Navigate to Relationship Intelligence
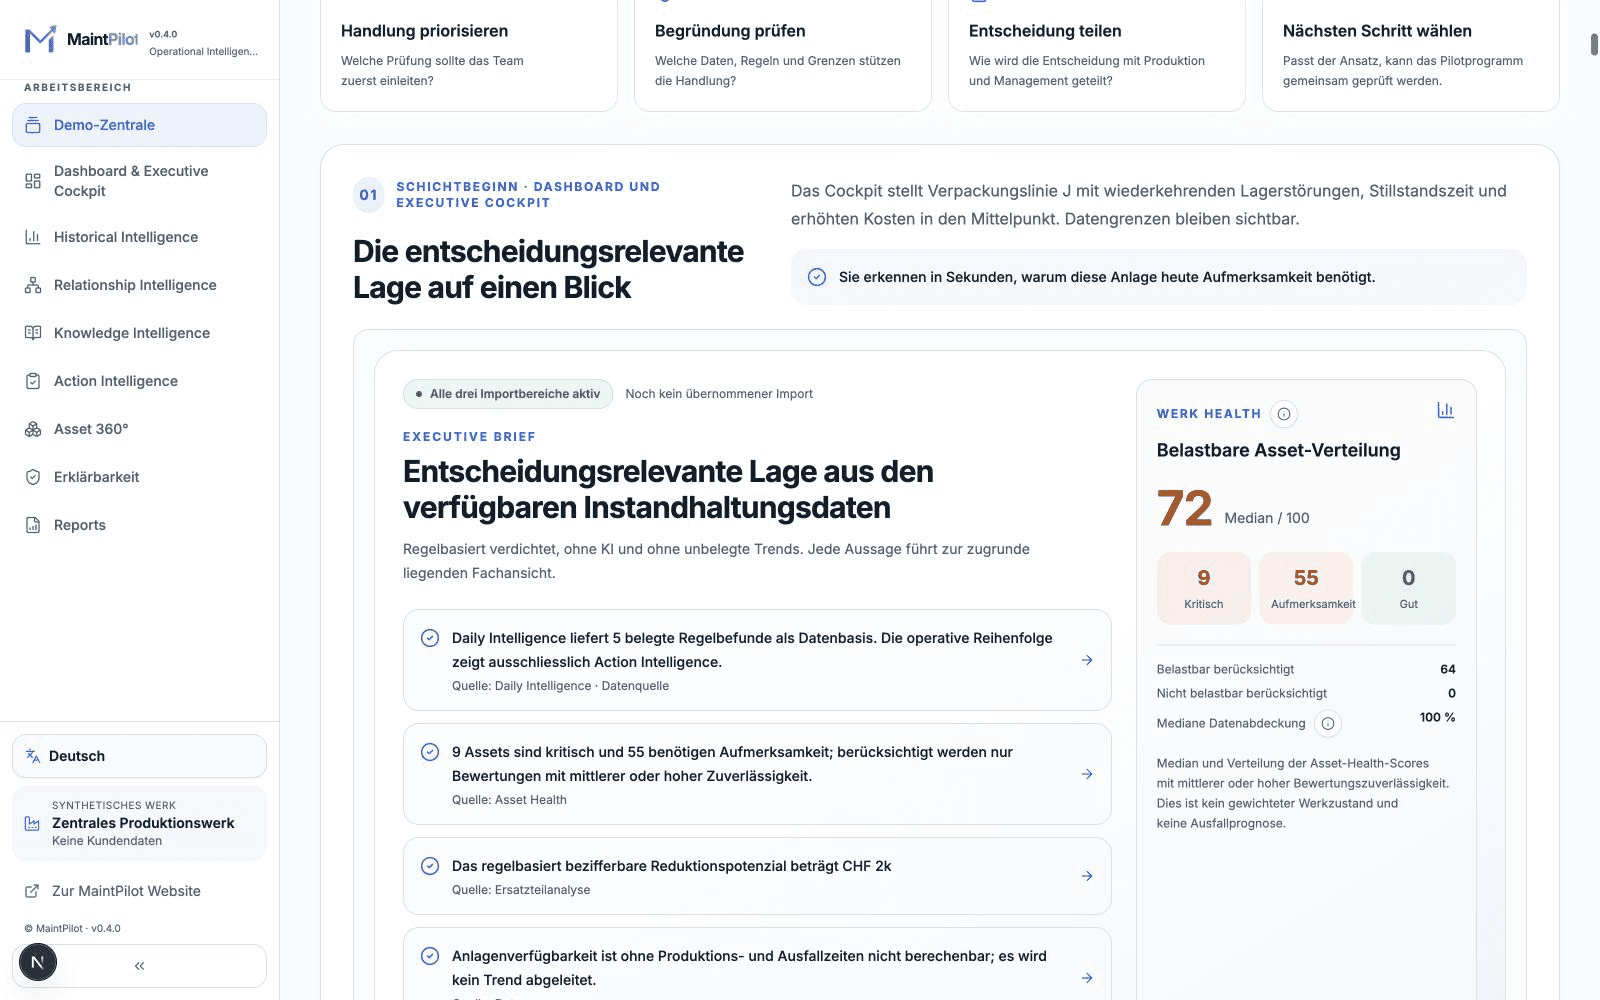This screenshot has height=1000, width=1600. [x=139, y=285]
